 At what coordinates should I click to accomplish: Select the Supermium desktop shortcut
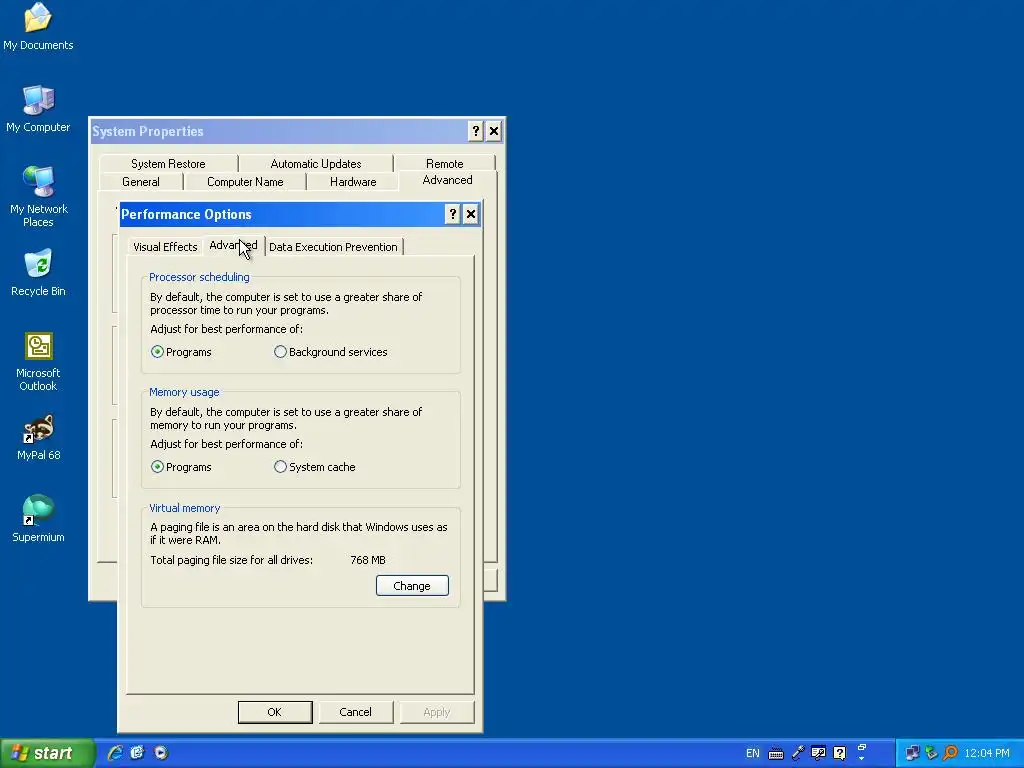coord(38,519)
